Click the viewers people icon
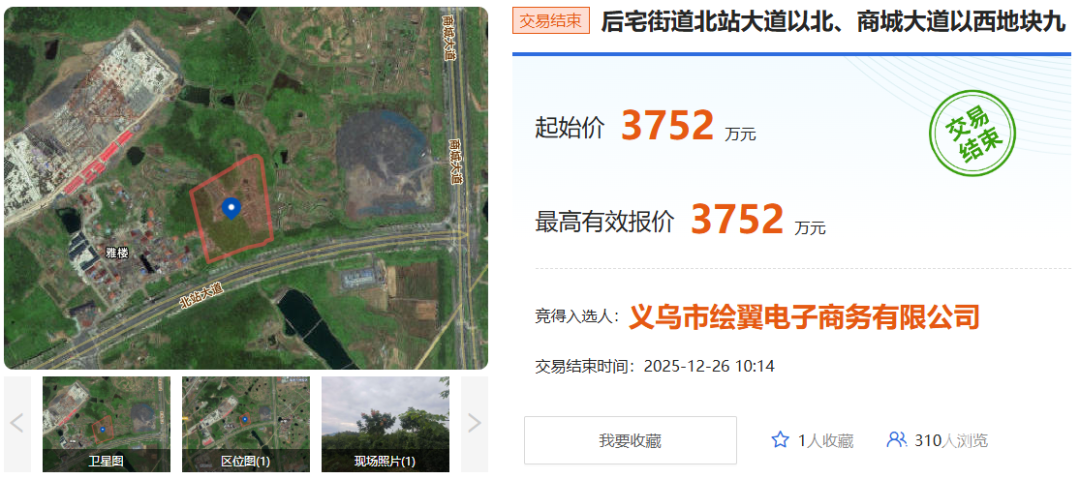Viewport: 1080px width, 479px height. (896, 440)
